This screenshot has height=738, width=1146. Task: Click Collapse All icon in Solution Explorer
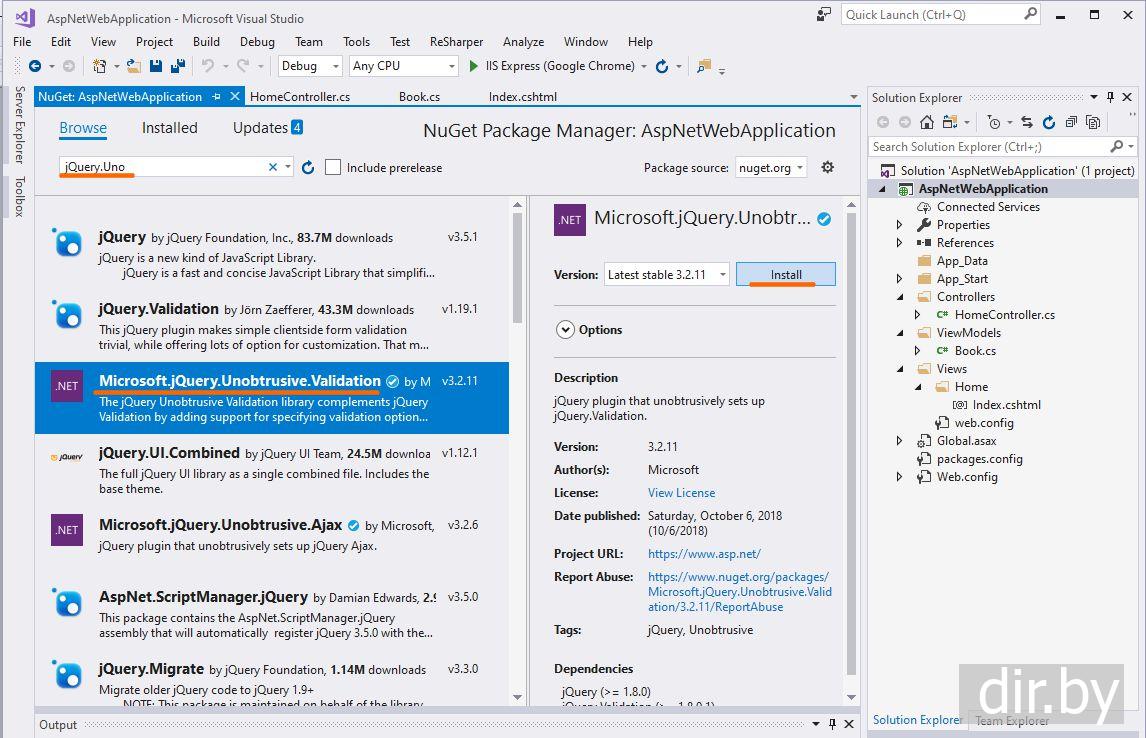point(1071,122)
